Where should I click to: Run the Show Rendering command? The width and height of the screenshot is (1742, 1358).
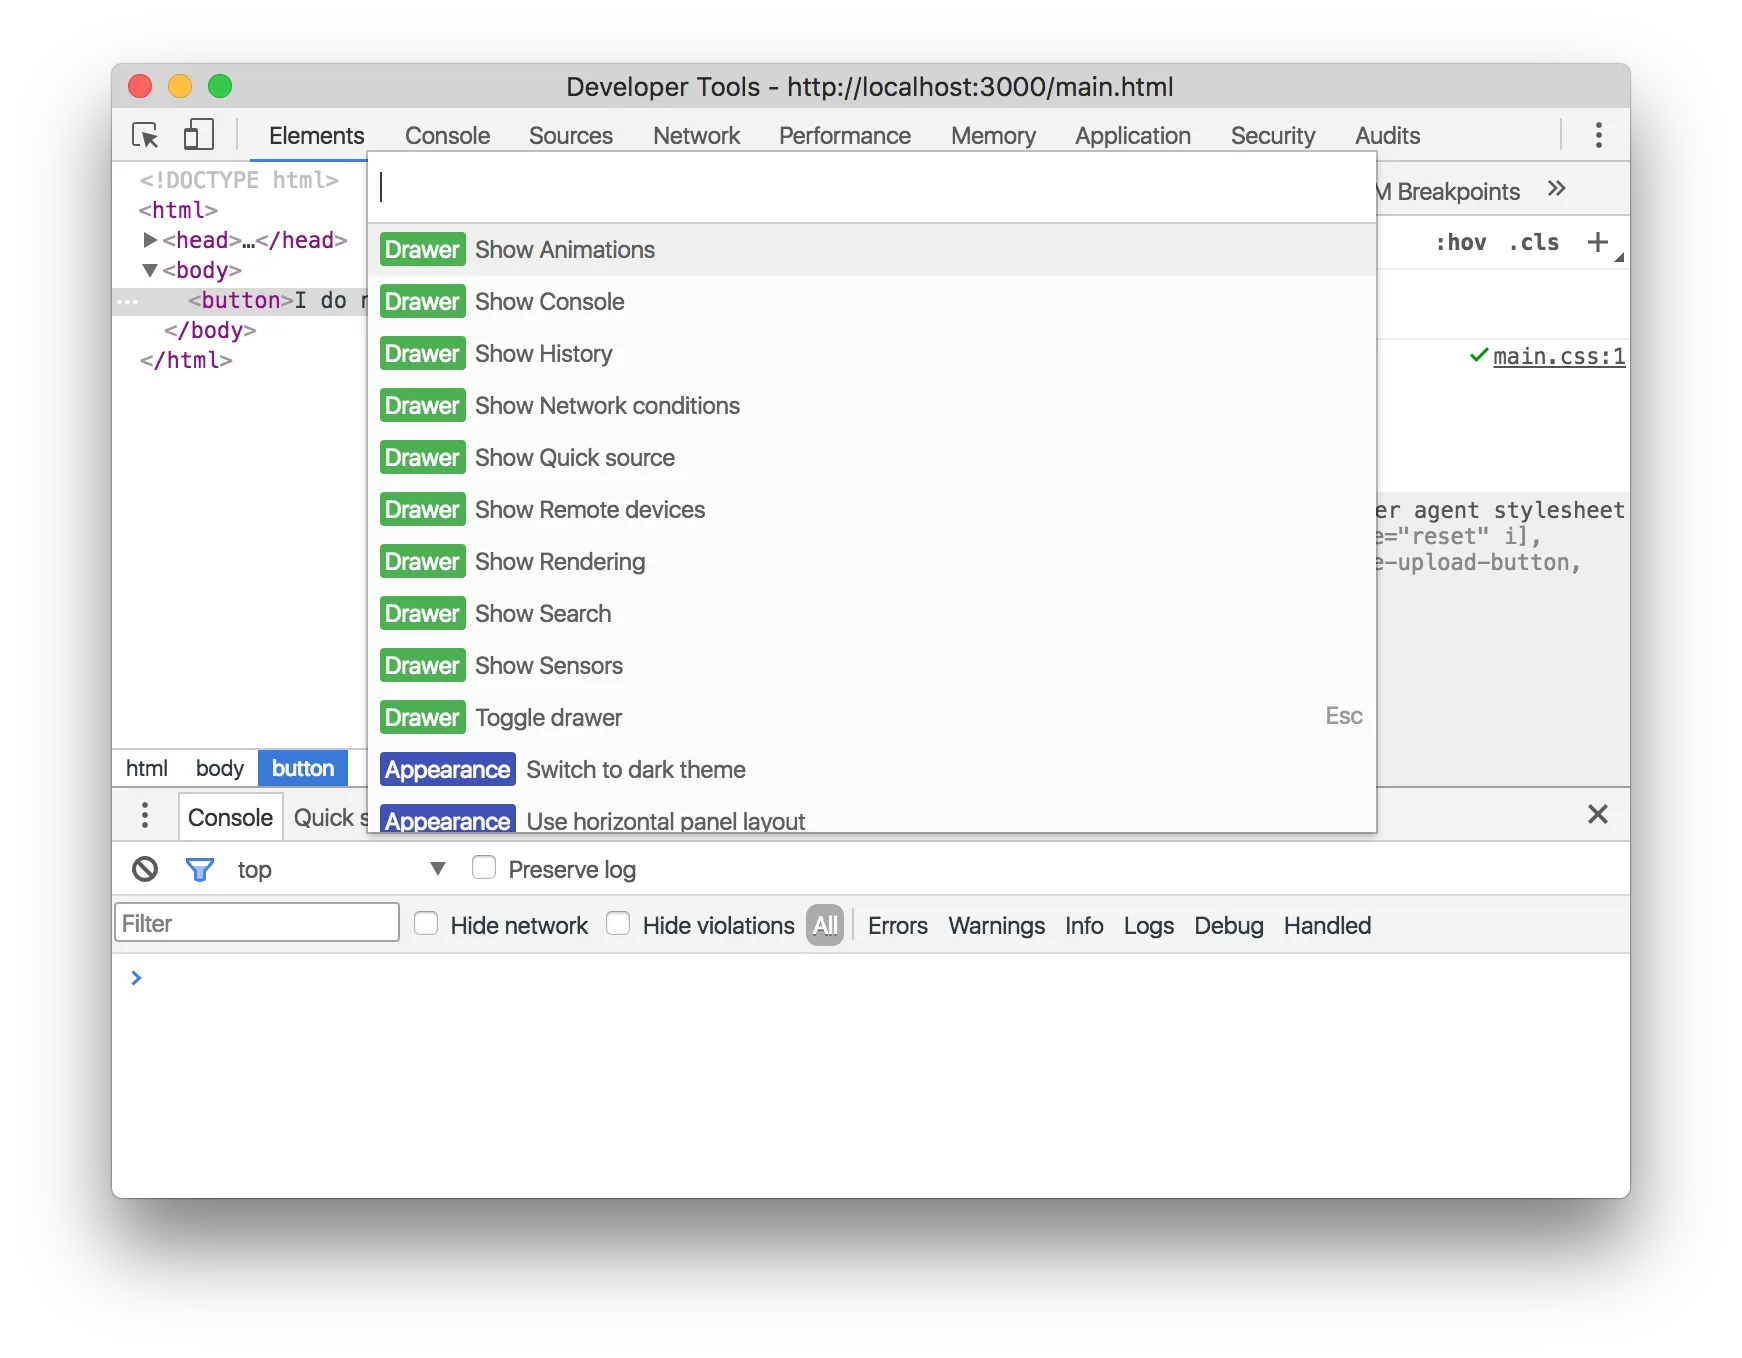(x=872, y=562)
